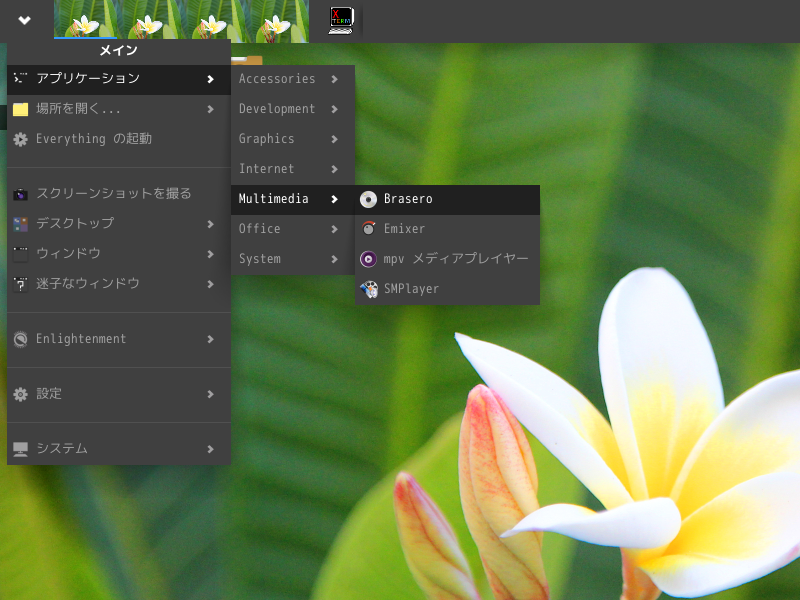
Task: Click the ウィンドウ window icon
Action: pos(20,254)
